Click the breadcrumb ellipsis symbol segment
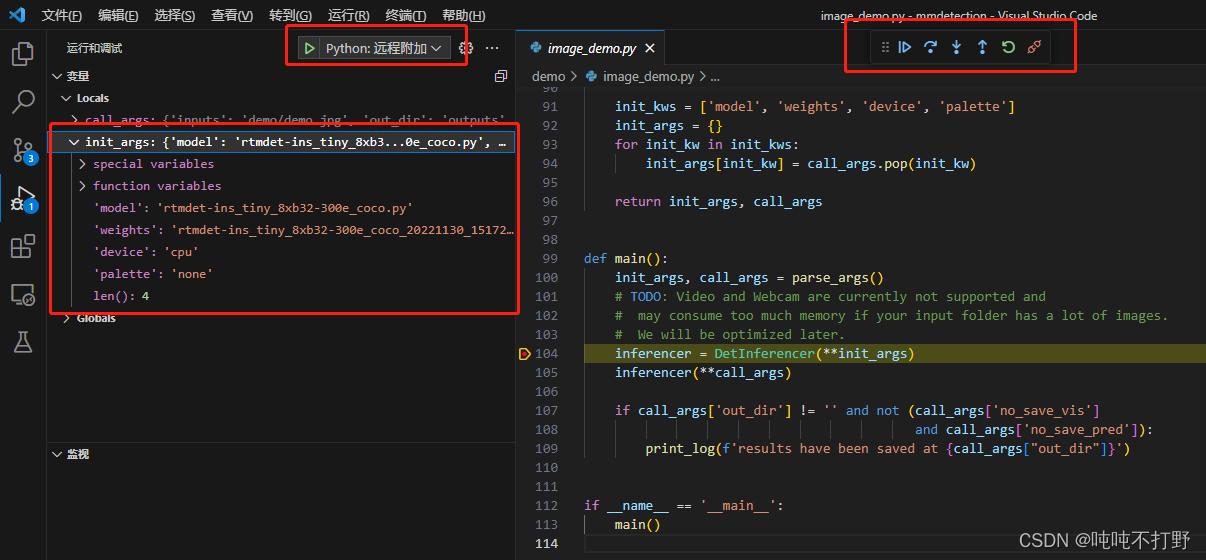 tap(715, 76)
